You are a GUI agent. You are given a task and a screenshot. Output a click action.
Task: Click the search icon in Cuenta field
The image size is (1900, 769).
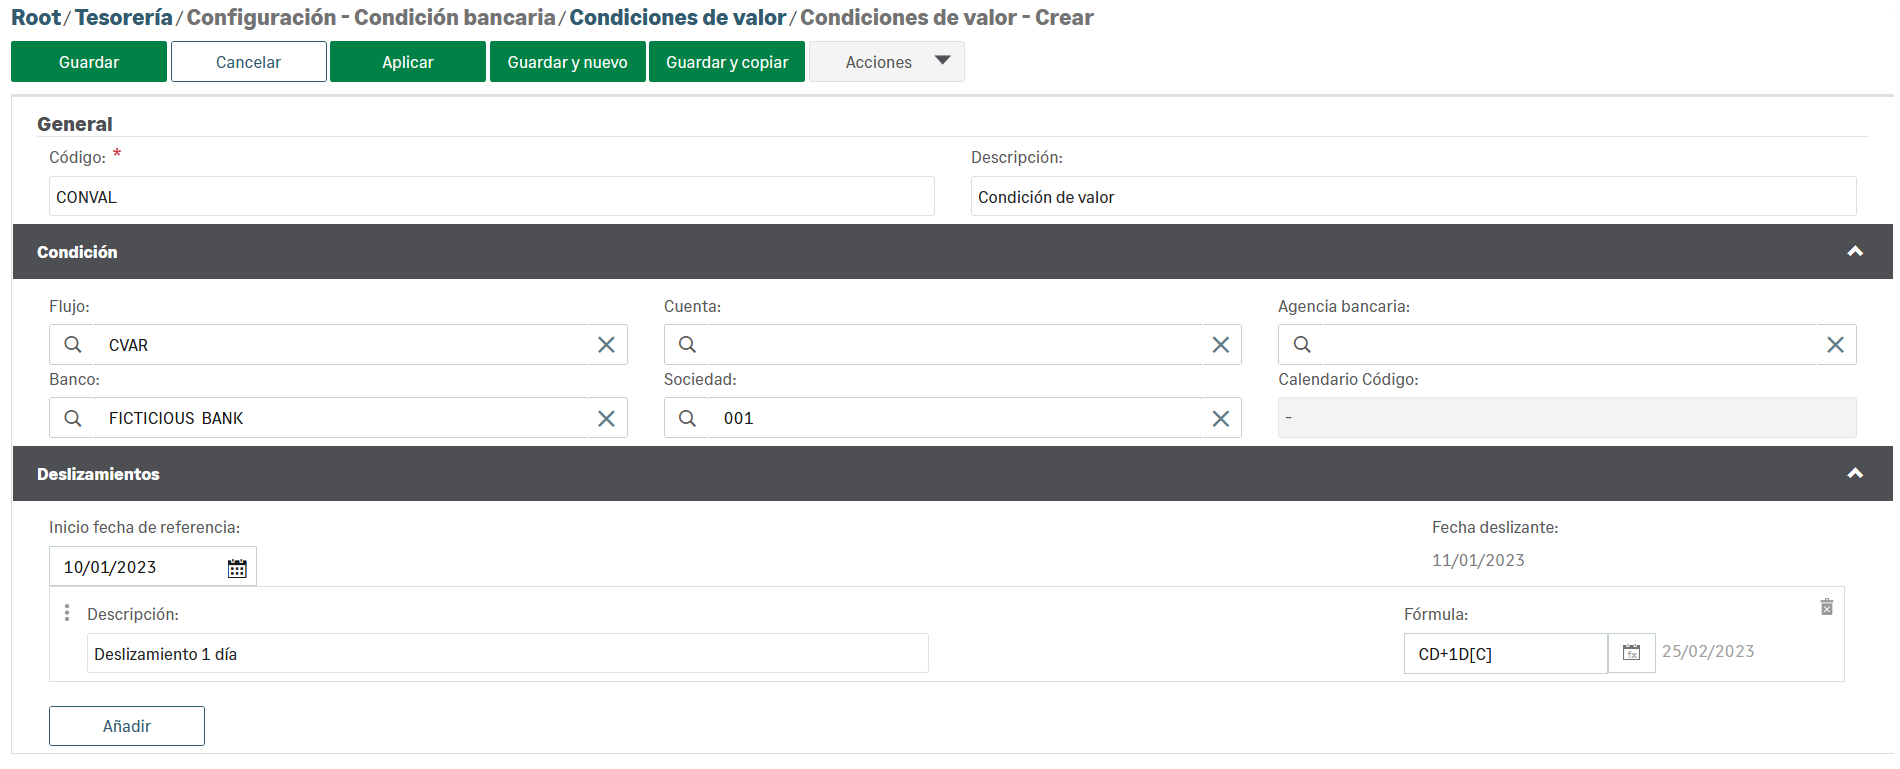687,345
